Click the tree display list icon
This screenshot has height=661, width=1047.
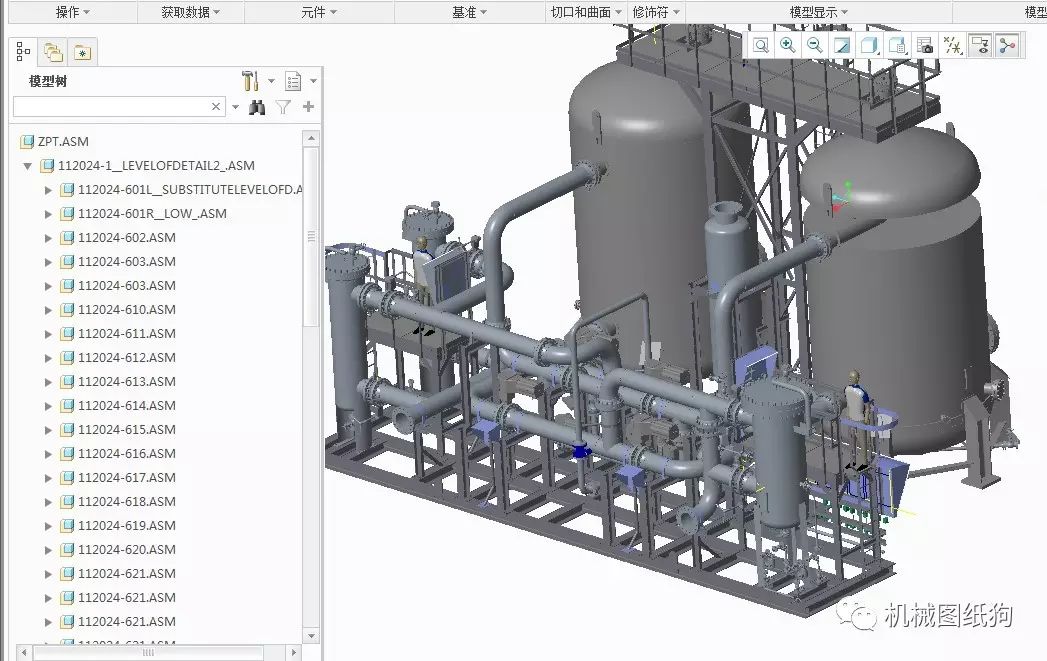292,81
